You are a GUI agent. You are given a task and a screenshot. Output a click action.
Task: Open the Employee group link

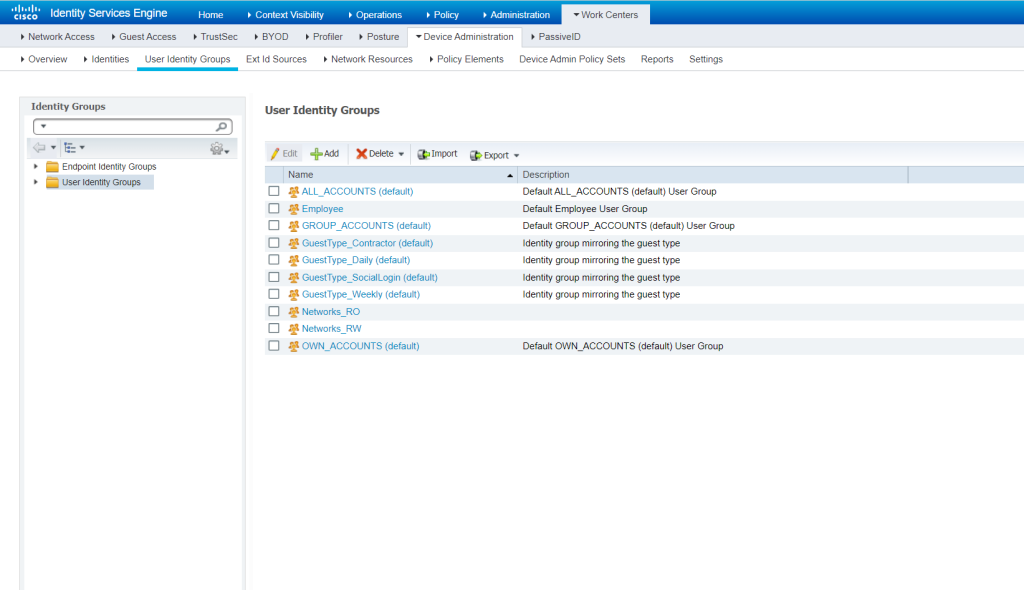[x=323, y=209]
